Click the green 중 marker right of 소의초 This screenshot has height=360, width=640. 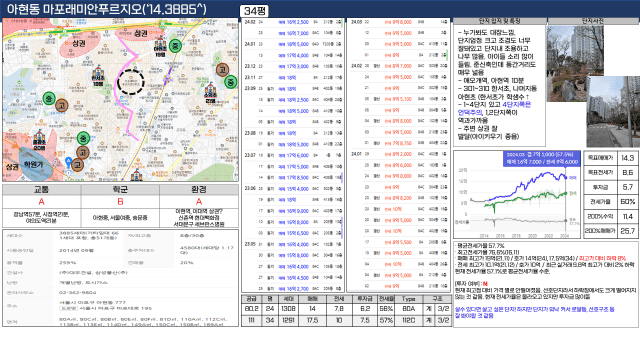[231, 82]
